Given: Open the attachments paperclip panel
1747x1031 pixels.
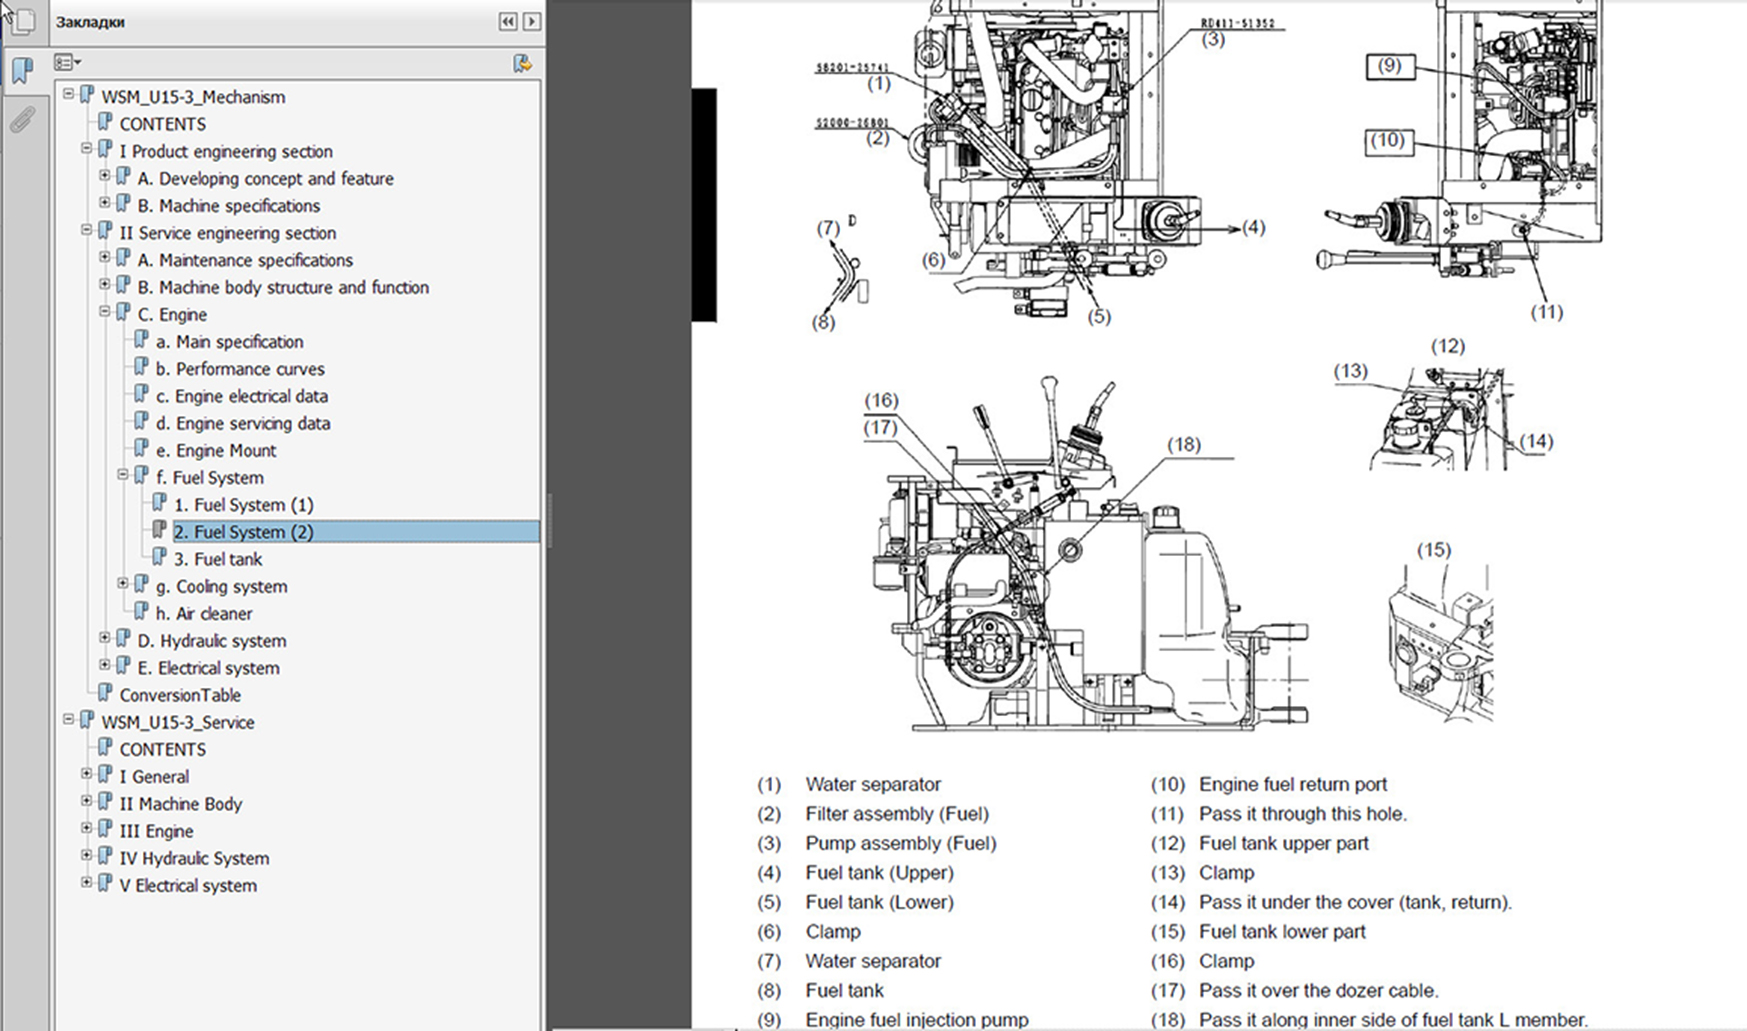Looking at the screenshot, I should (x=22, y=120).
